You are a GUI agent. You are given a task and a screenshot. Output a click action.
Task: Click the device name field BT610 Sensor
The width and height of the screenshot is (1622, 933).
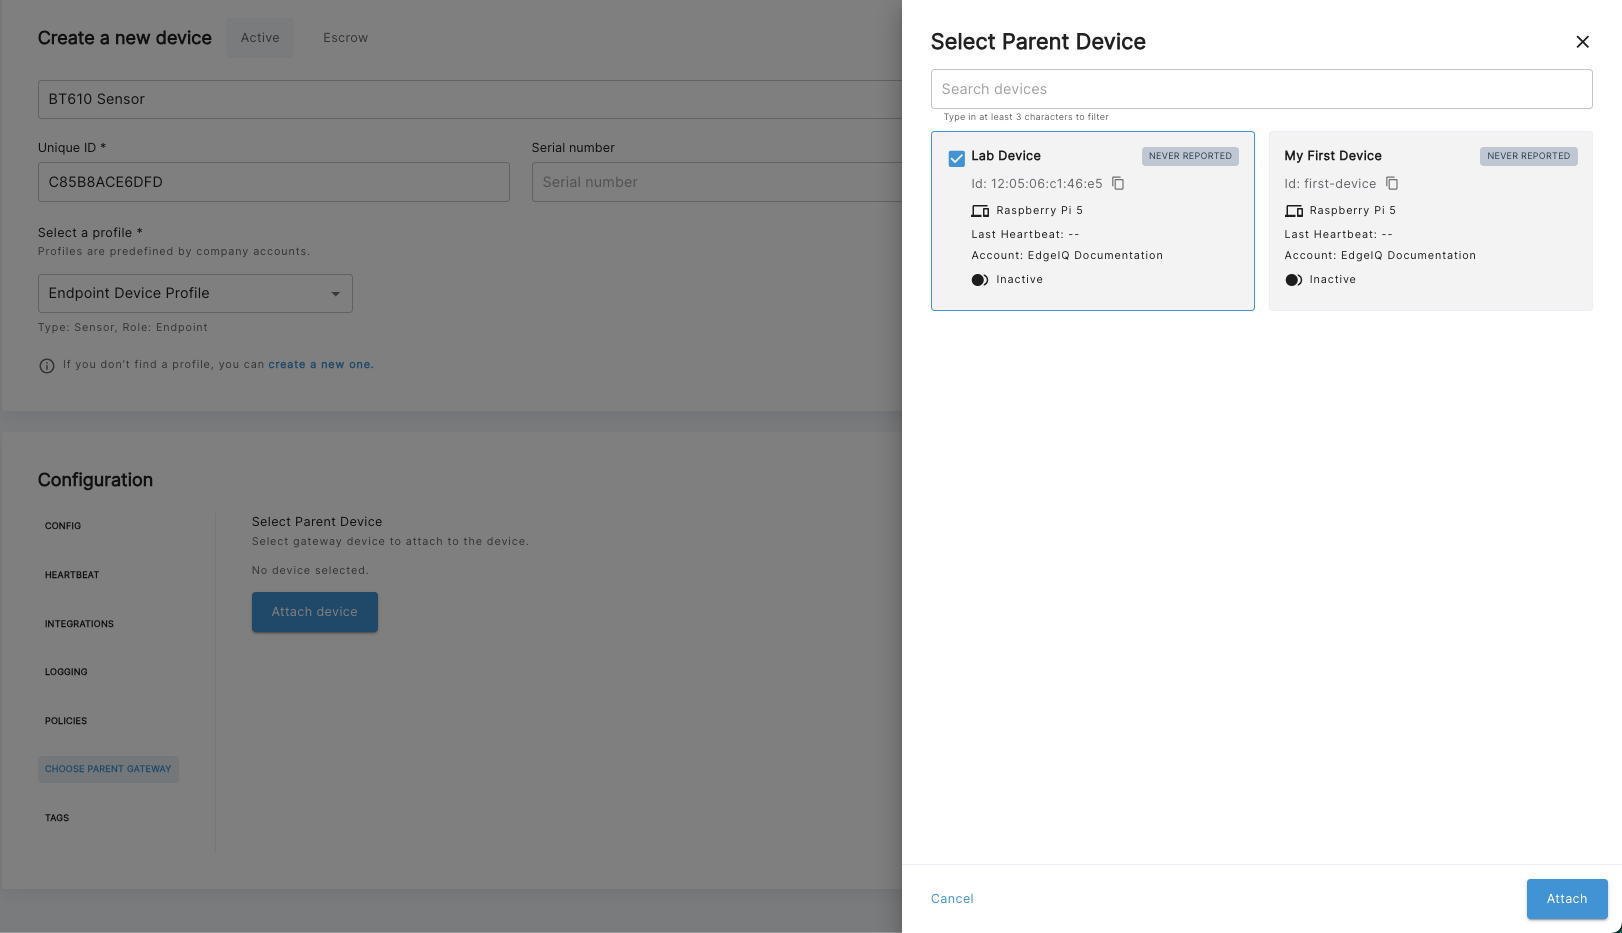470,99
